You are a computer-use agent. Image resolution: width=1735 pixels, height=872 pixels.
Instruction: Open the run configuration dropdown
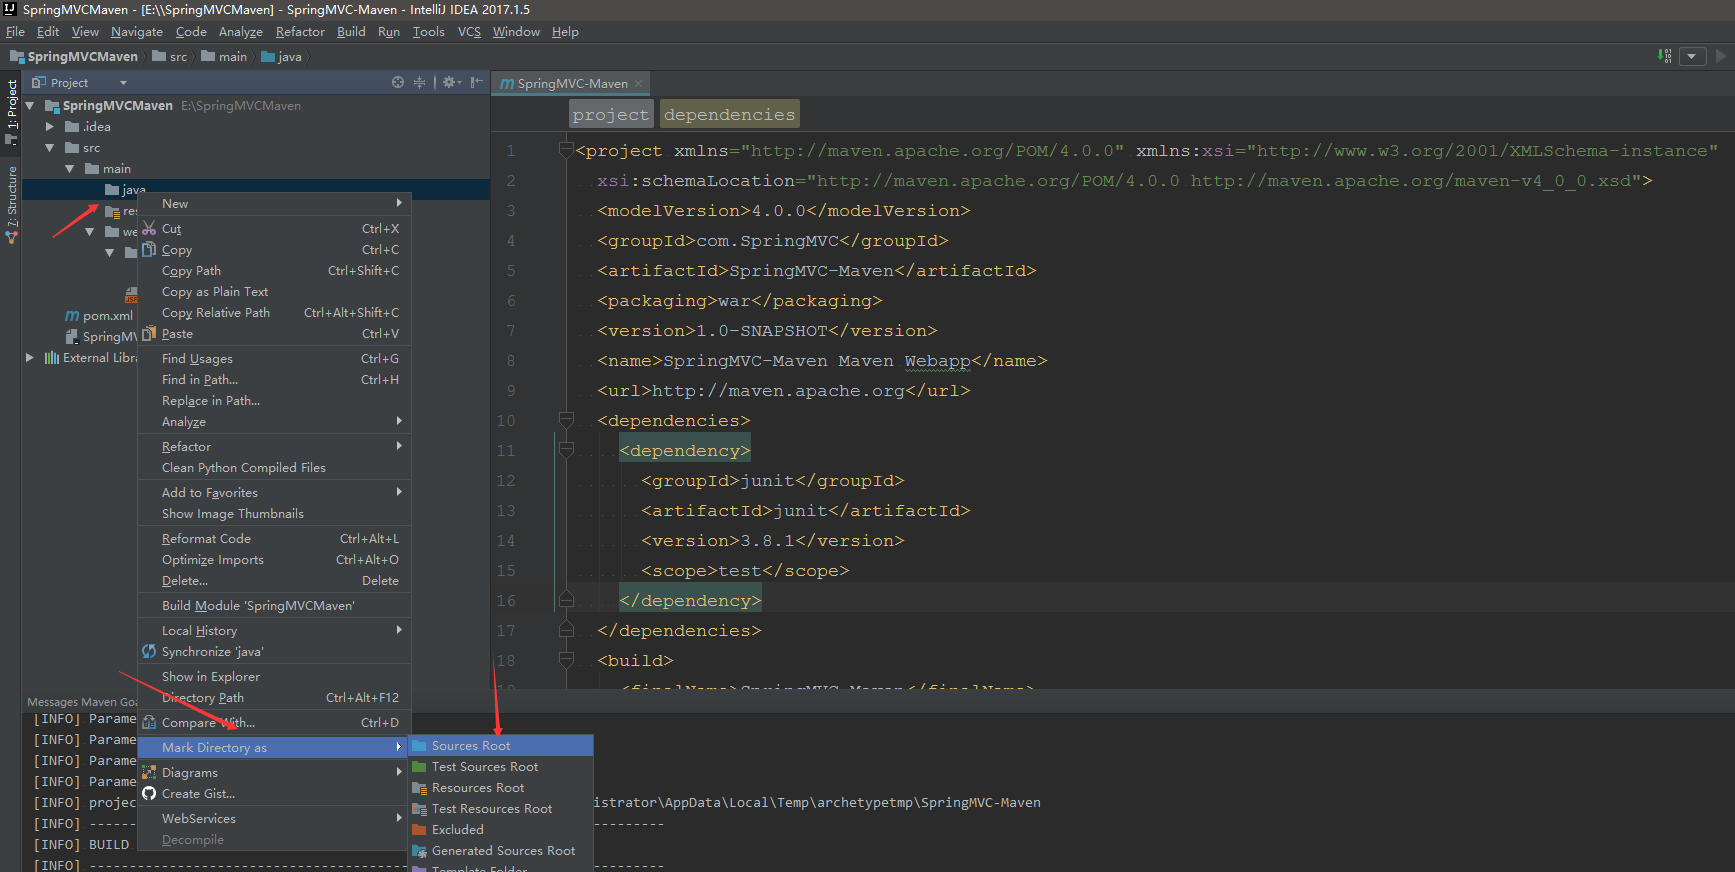[1692, 56]
